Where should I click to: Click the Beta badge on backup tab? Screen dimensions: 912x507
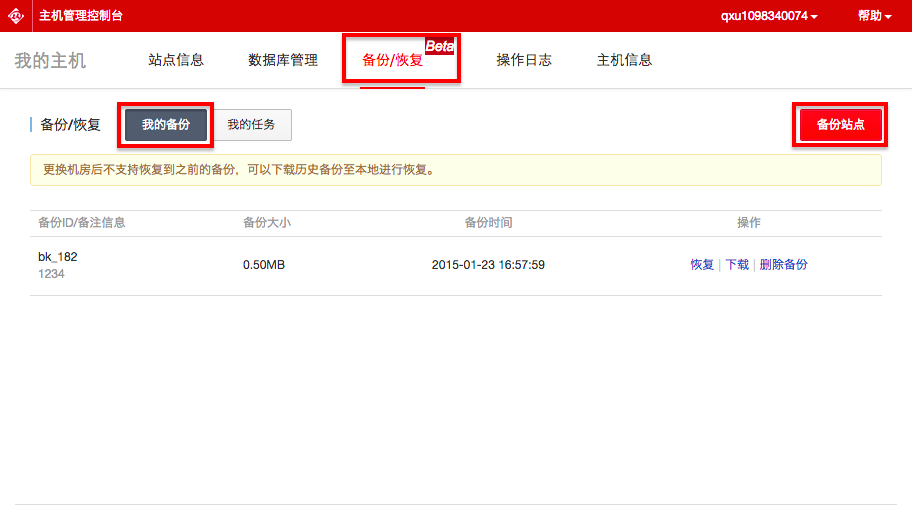coord(440,46)
